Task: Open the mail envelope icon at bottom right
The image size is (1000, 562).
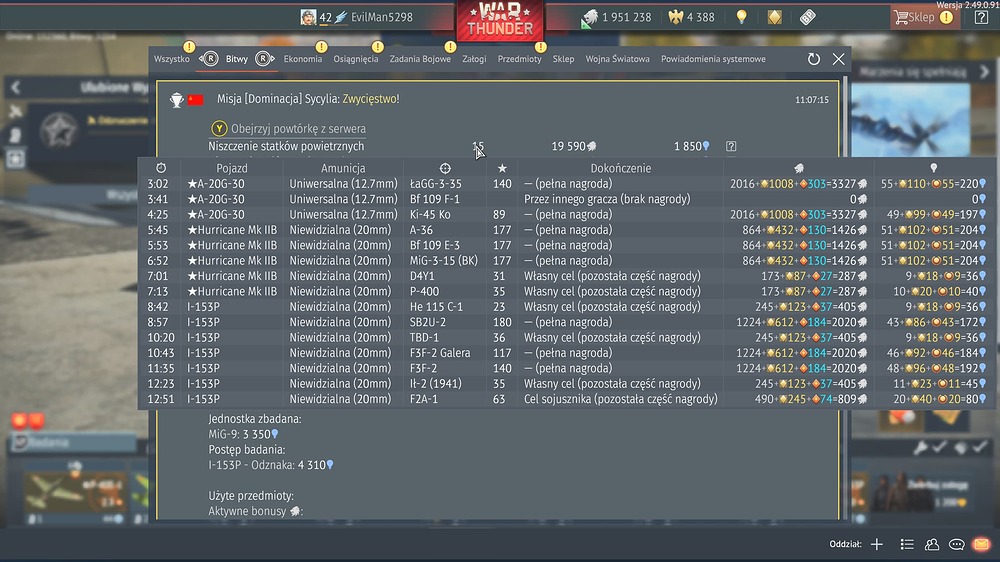Action: click(981, 544)
